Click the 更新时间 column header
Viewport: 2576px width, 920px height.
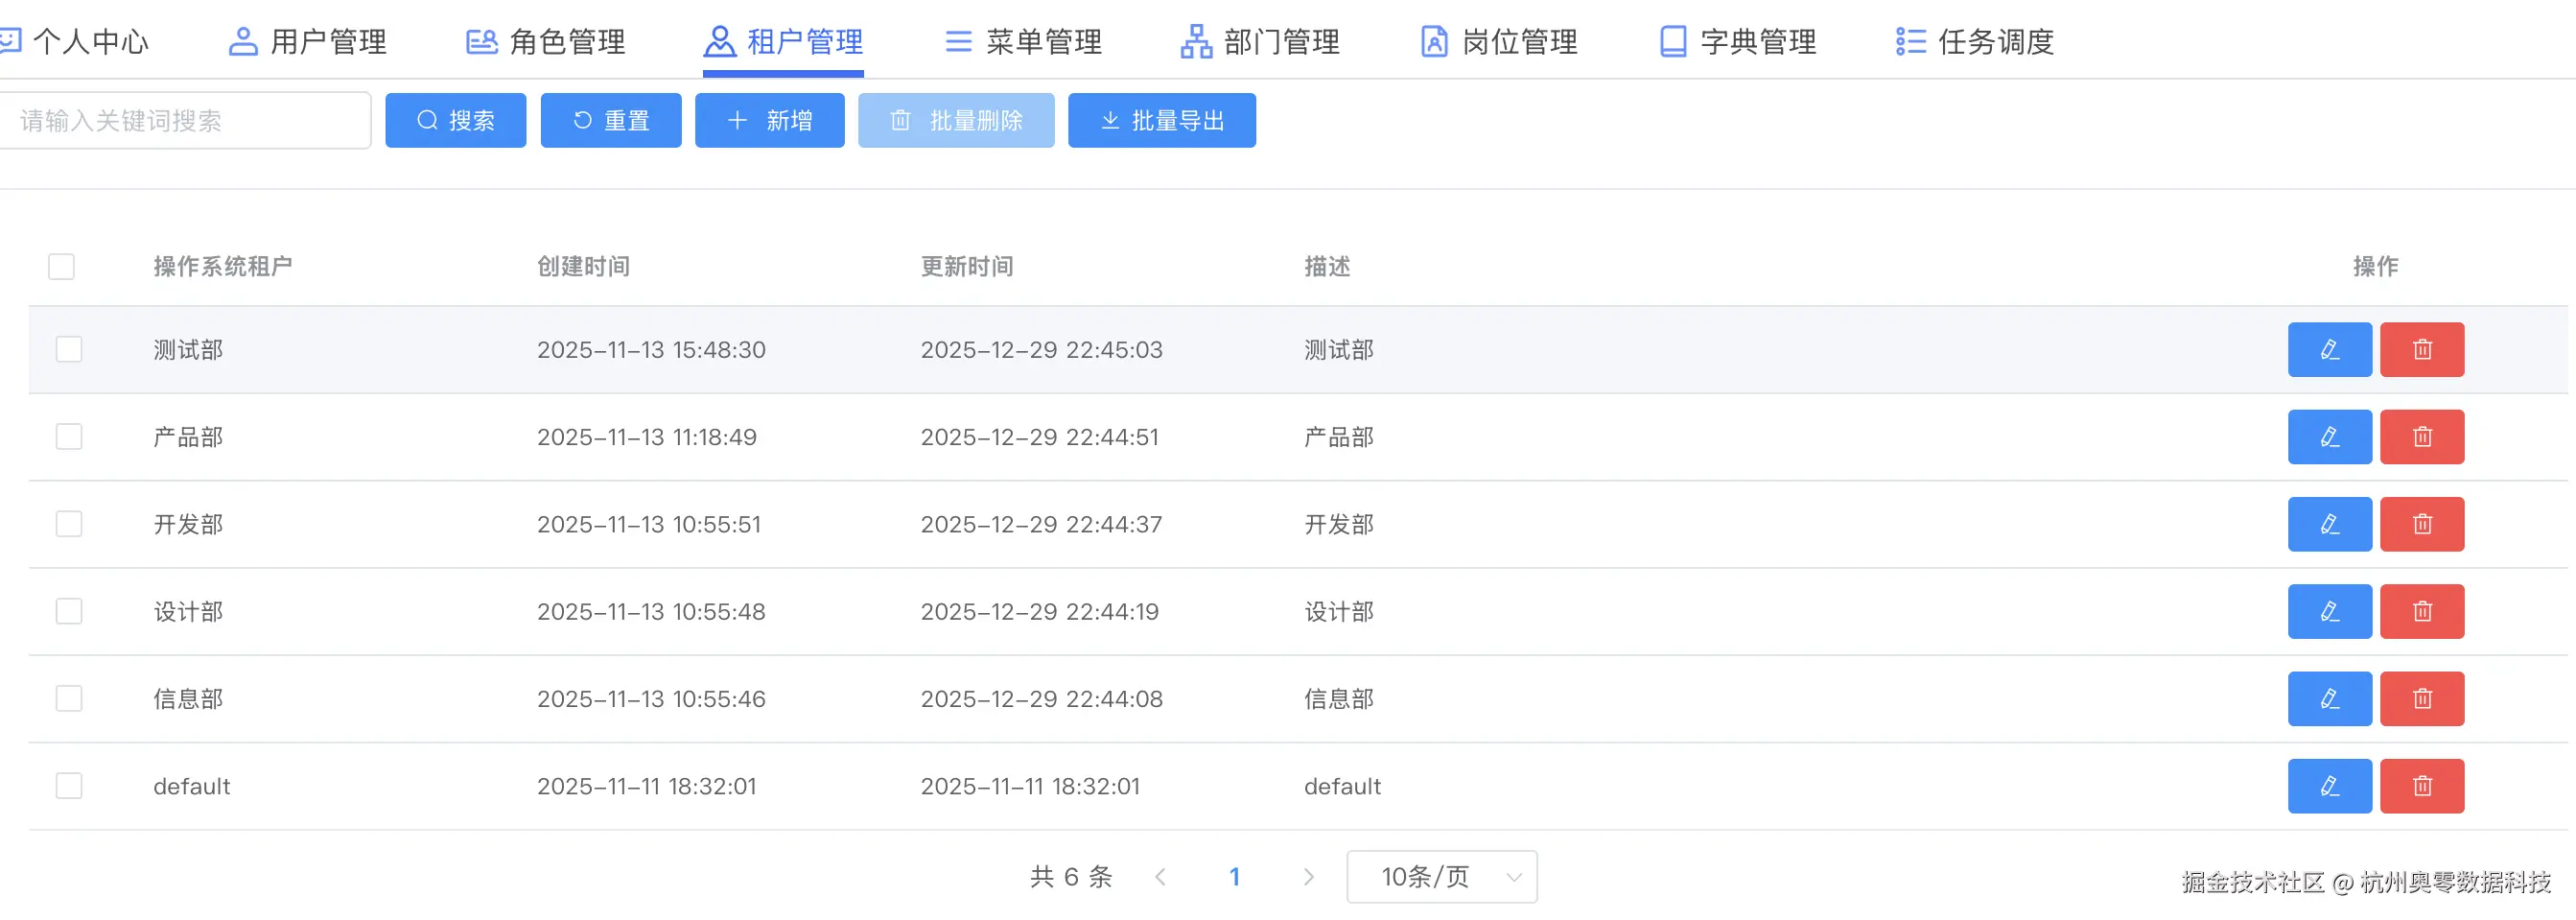(967, 266)
